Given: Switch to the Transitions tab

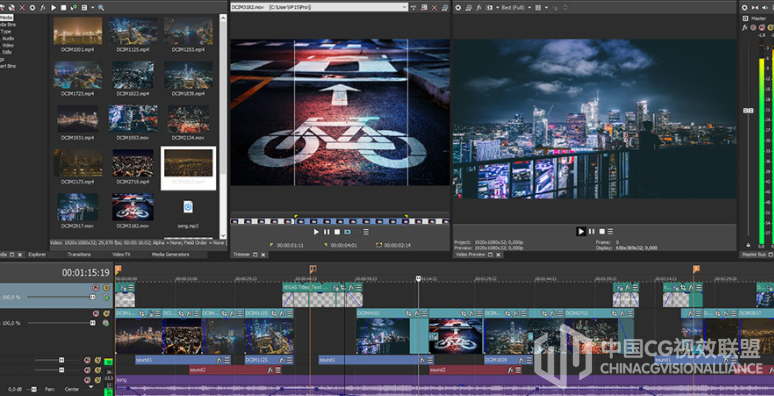Looking at the screenshot, I should pos(79,254).
